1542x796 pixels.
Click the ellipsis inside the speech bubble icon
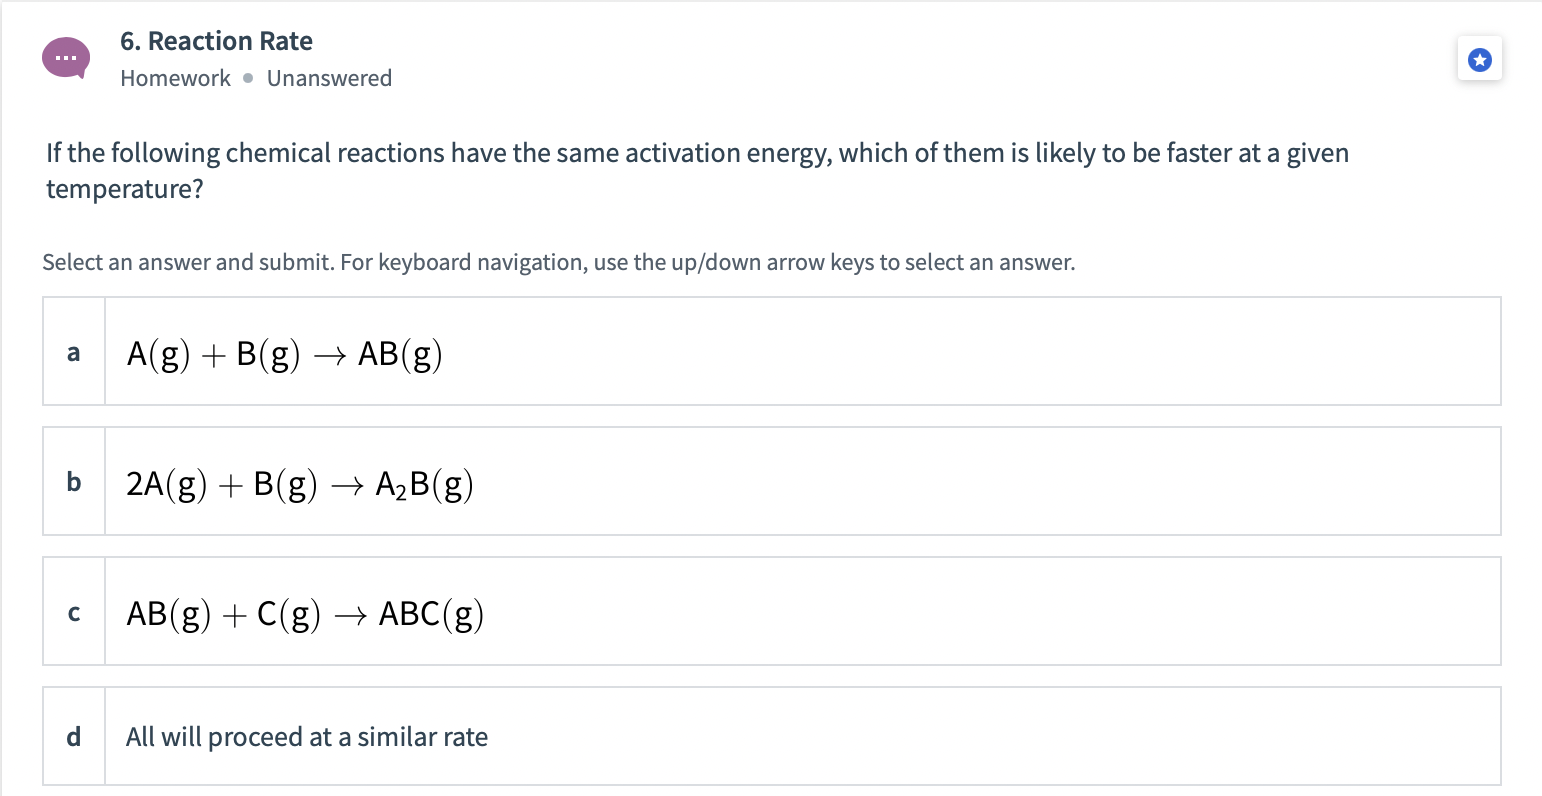click(66, 58)
